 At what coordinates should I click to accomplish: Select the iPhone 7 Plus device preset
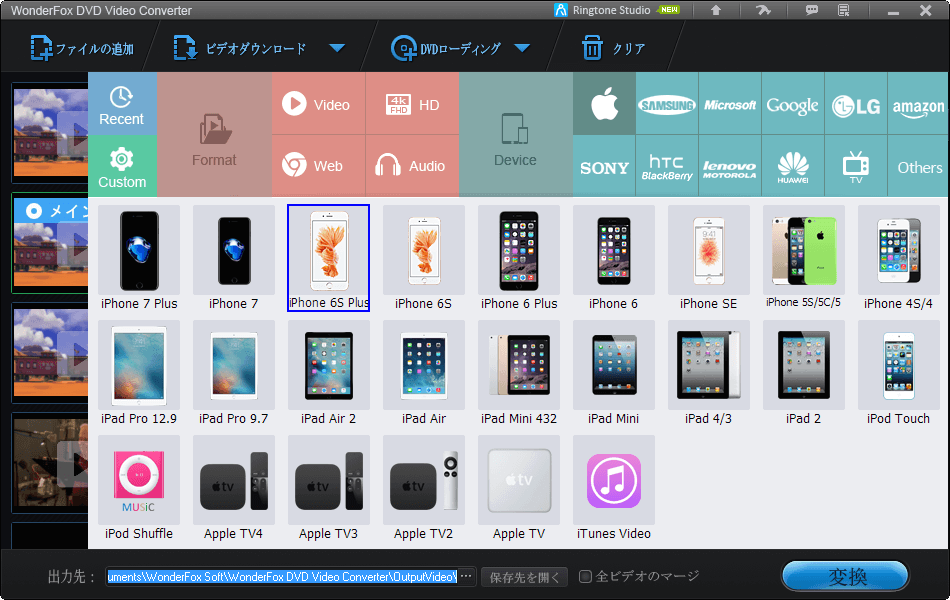(x=139, y=258)
